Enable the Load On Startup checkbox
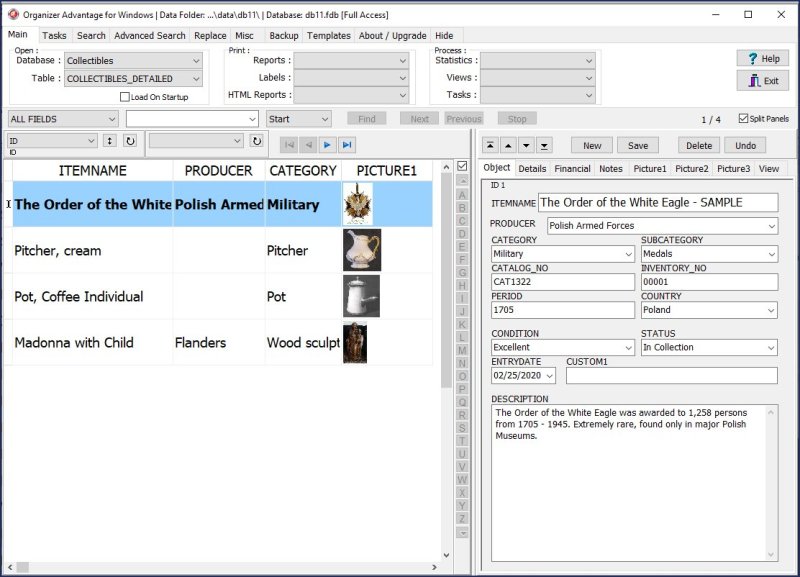The image size is (800, 577). pos(125,97)
